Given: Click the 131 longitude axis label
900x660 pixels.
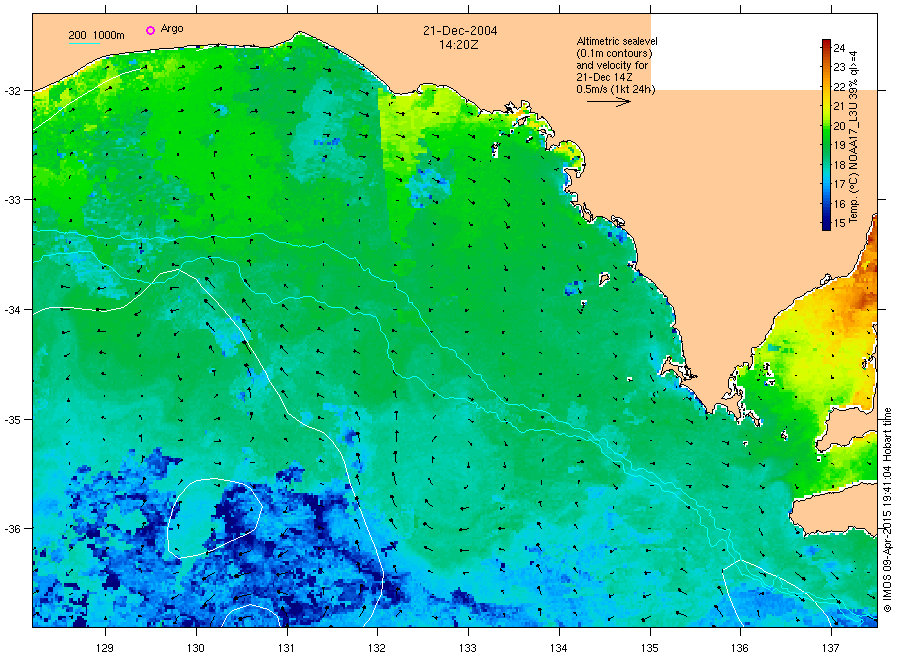Looking at the screenshot, I should (286, 648).
